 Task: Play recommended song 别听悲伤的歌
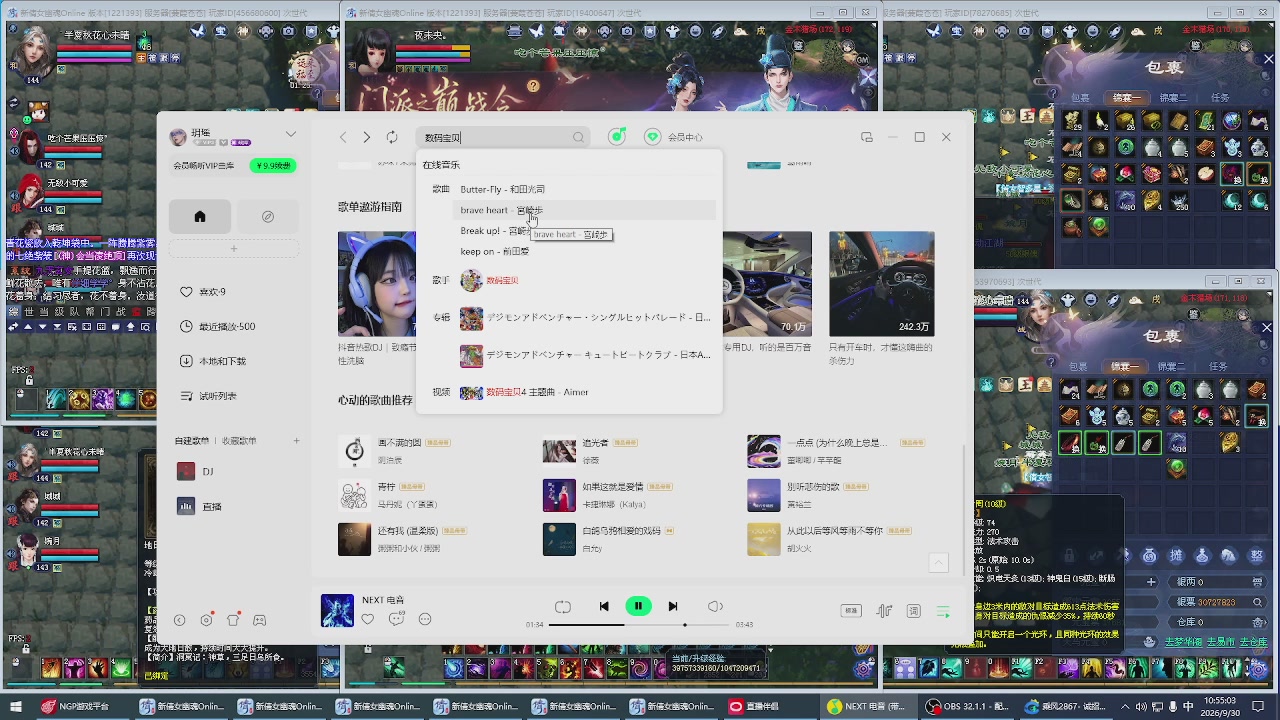pos(813,487)
